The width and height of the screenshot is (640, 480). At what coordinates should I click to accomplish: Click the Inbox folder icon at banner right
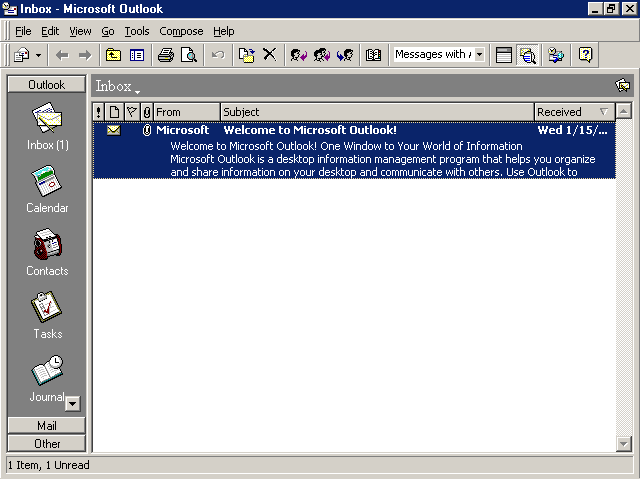[x=622, y=85]
